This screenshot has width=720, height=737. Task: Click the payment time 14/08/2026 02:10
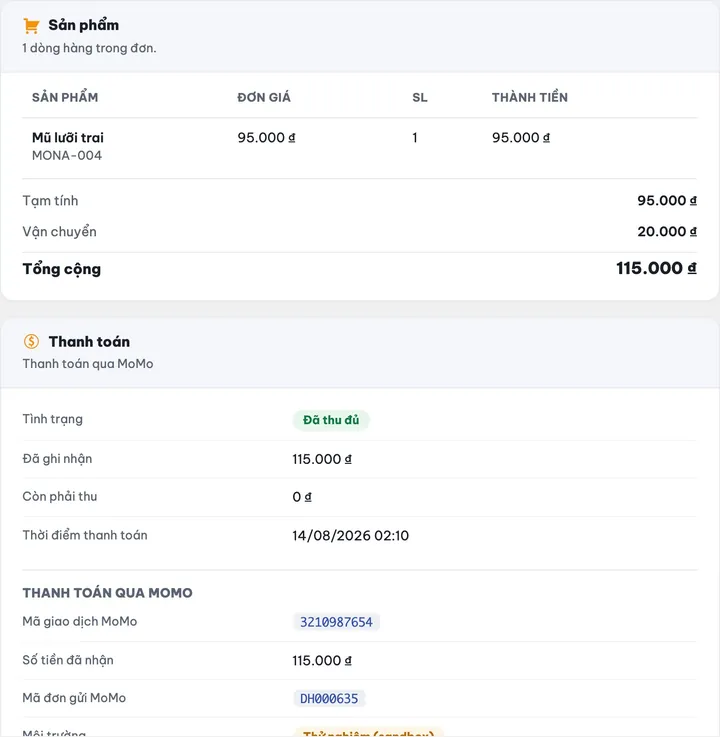pos(351,535)
